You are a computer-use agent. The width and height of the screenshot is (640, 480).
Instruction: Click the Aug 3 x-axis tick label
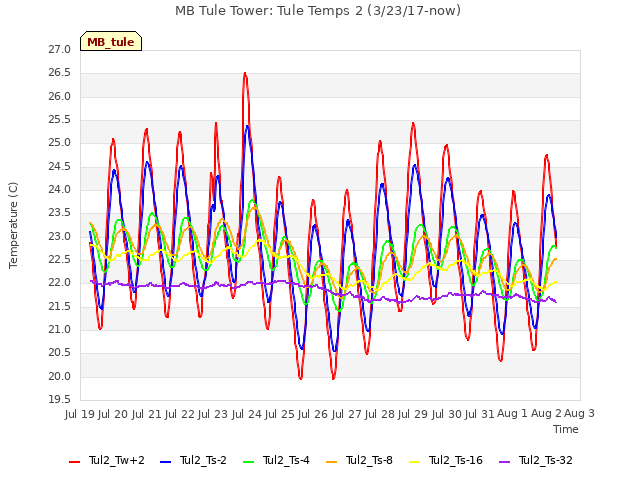(579, 414)
